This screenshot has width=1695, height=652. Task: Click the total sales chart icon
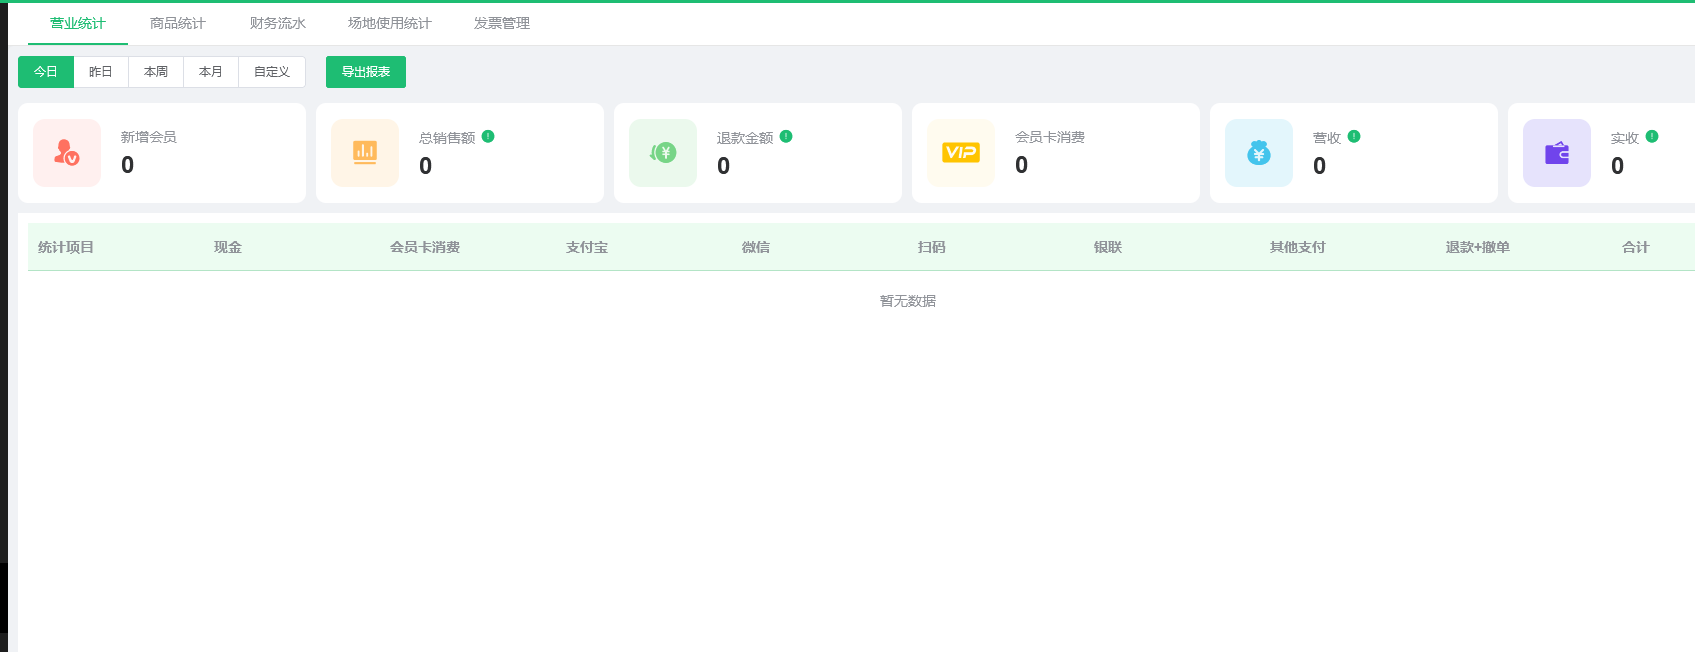point(365,153)
